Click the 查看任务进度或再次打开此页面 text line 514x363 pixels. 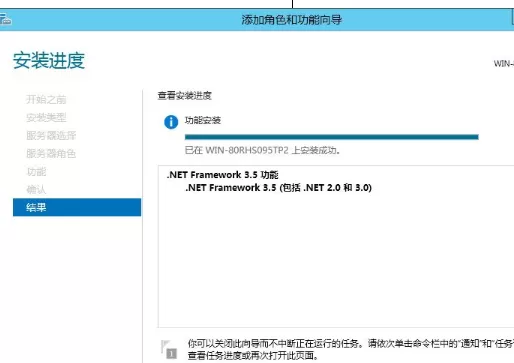(x=253, y=356)
